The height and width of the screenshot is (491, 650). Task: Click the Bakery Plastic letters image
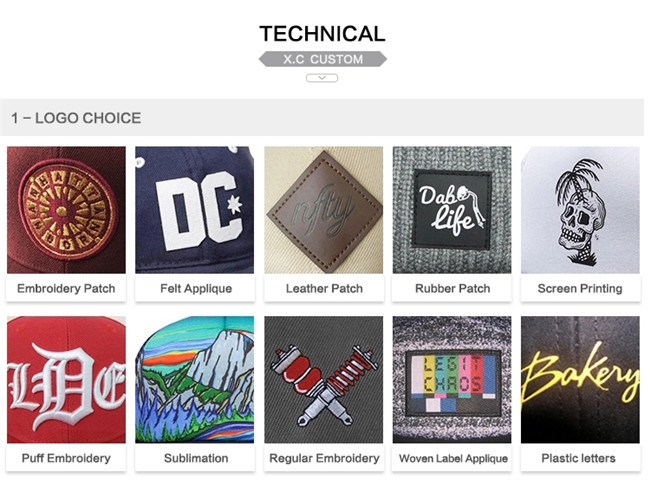point(580,379)
